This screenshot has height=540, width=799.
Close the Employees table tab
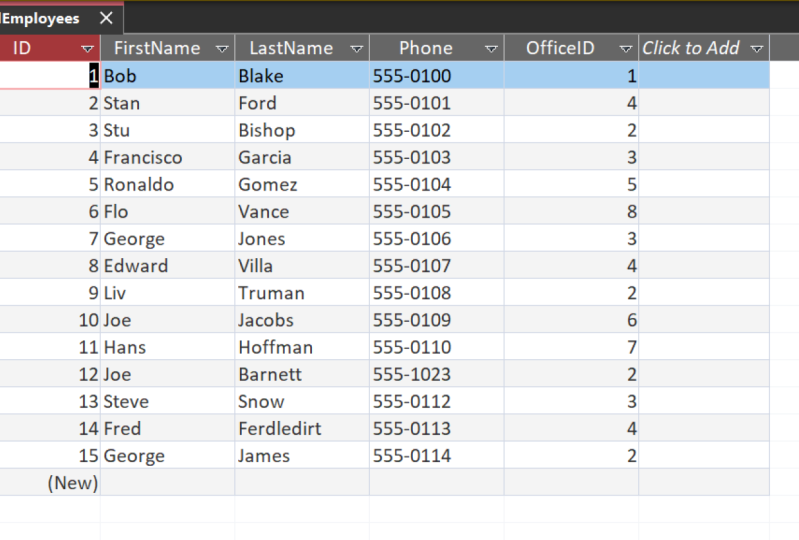[105, 19]
